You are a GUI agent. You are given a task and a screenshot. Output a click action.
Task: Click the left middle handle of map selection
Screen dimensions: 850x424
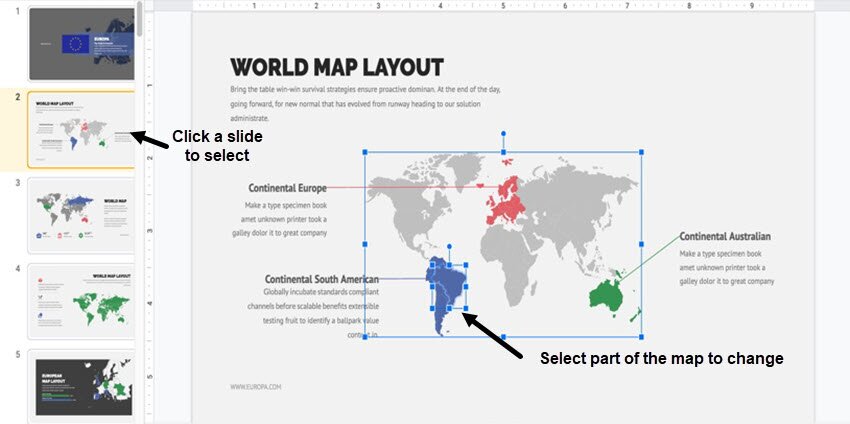[365, 245]
